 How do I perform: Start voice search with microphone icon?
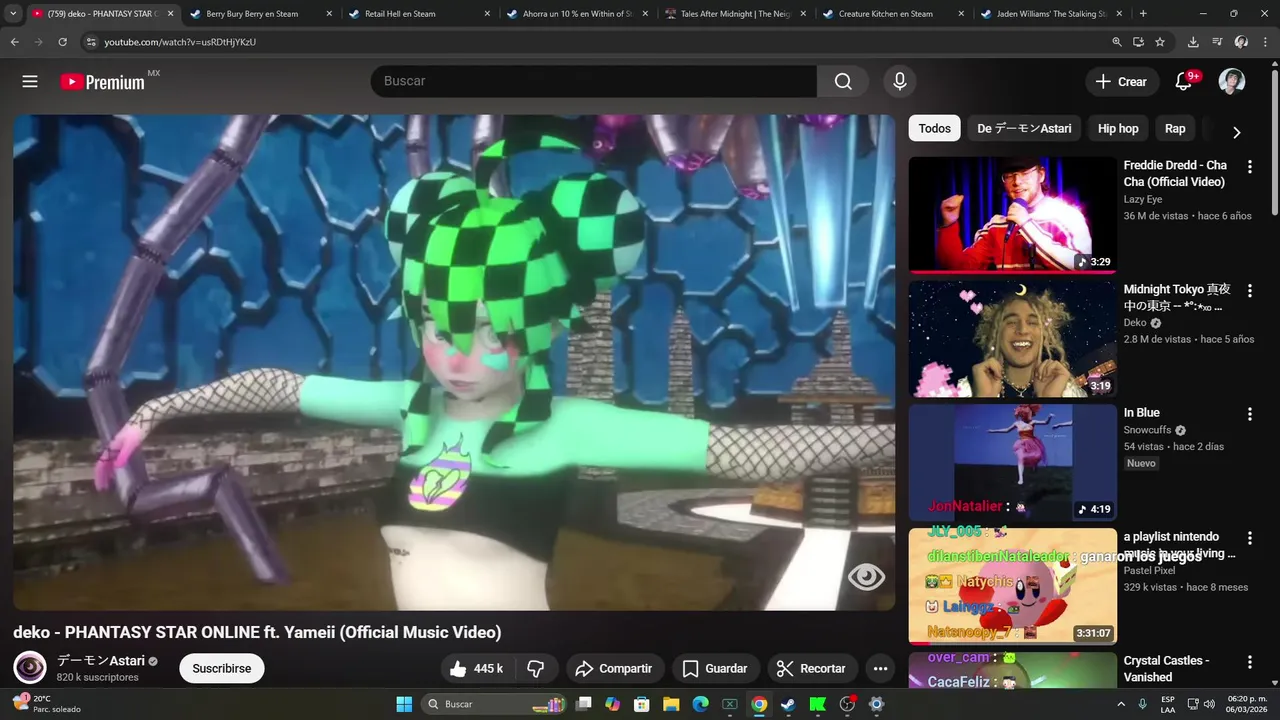click(x=899, y=81)
